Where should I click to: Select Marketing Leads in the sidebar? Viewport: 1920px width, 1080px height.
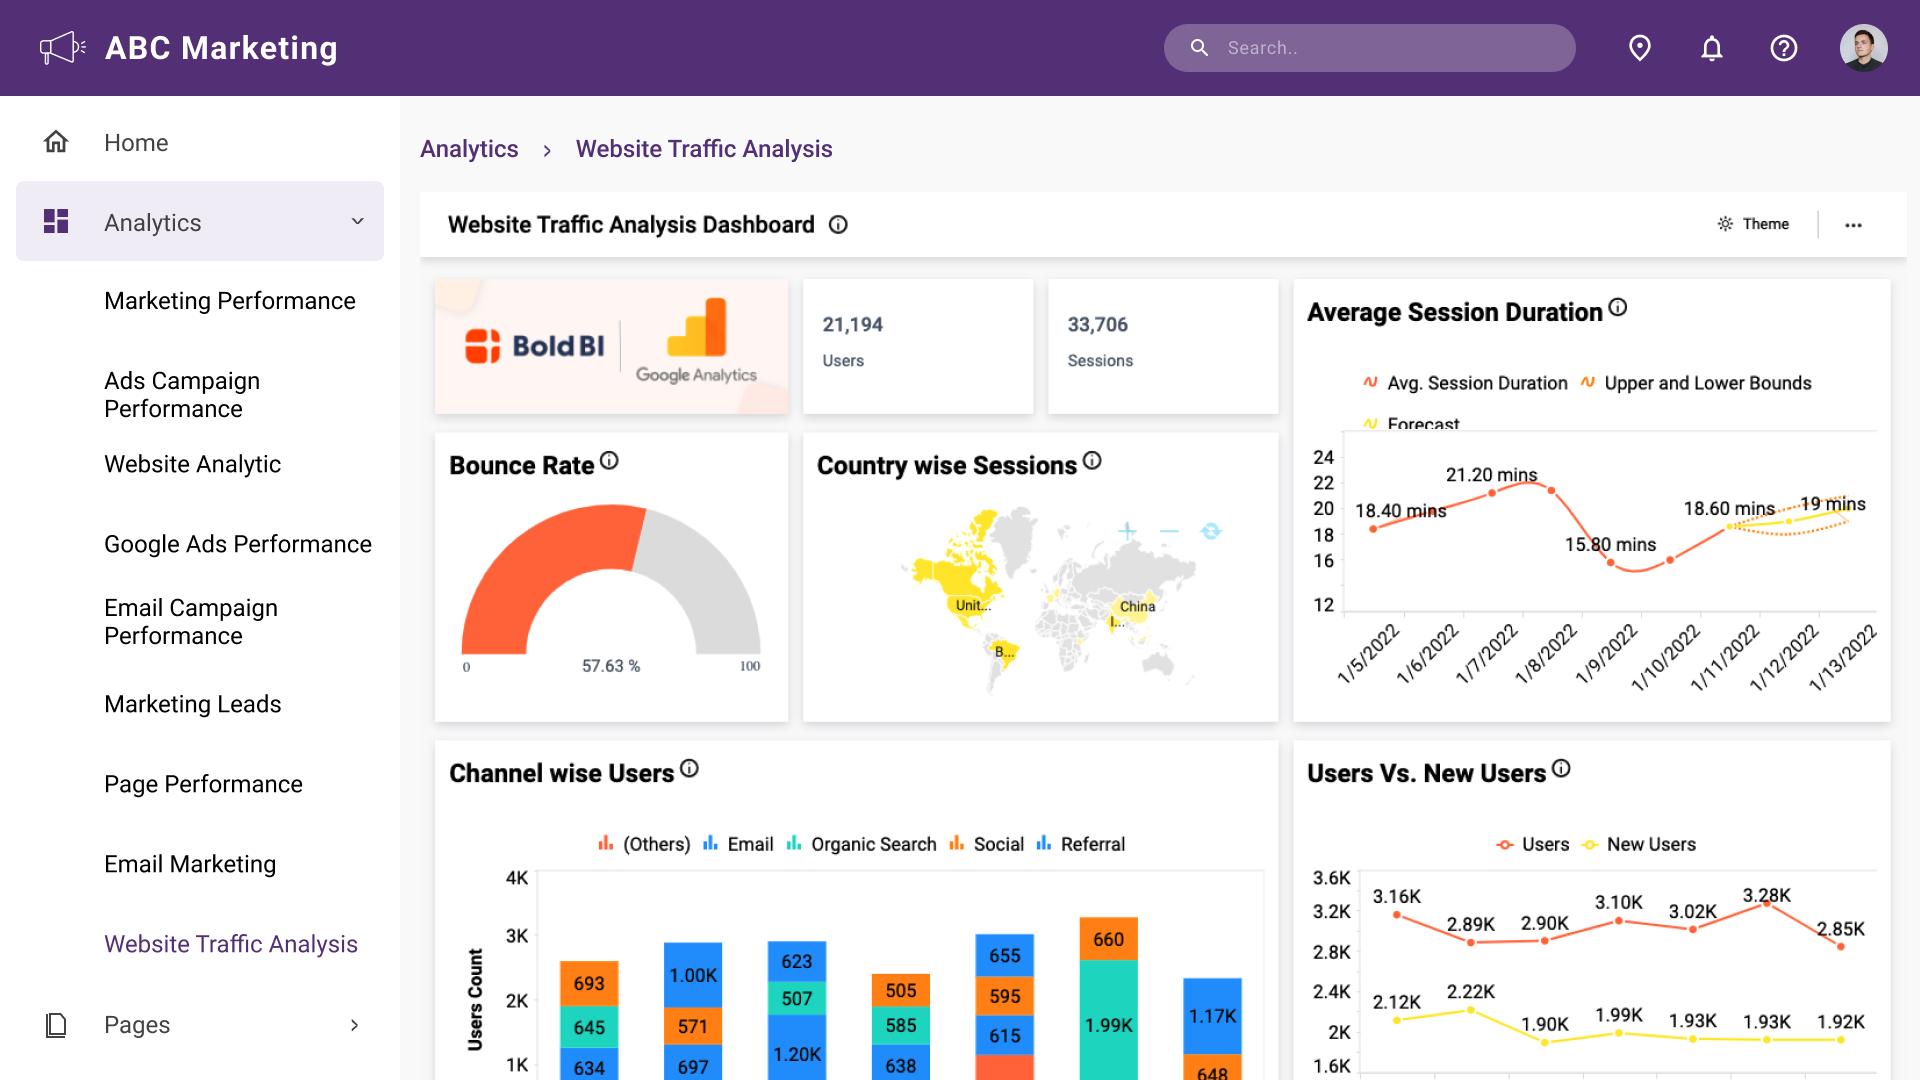[192, 704]
